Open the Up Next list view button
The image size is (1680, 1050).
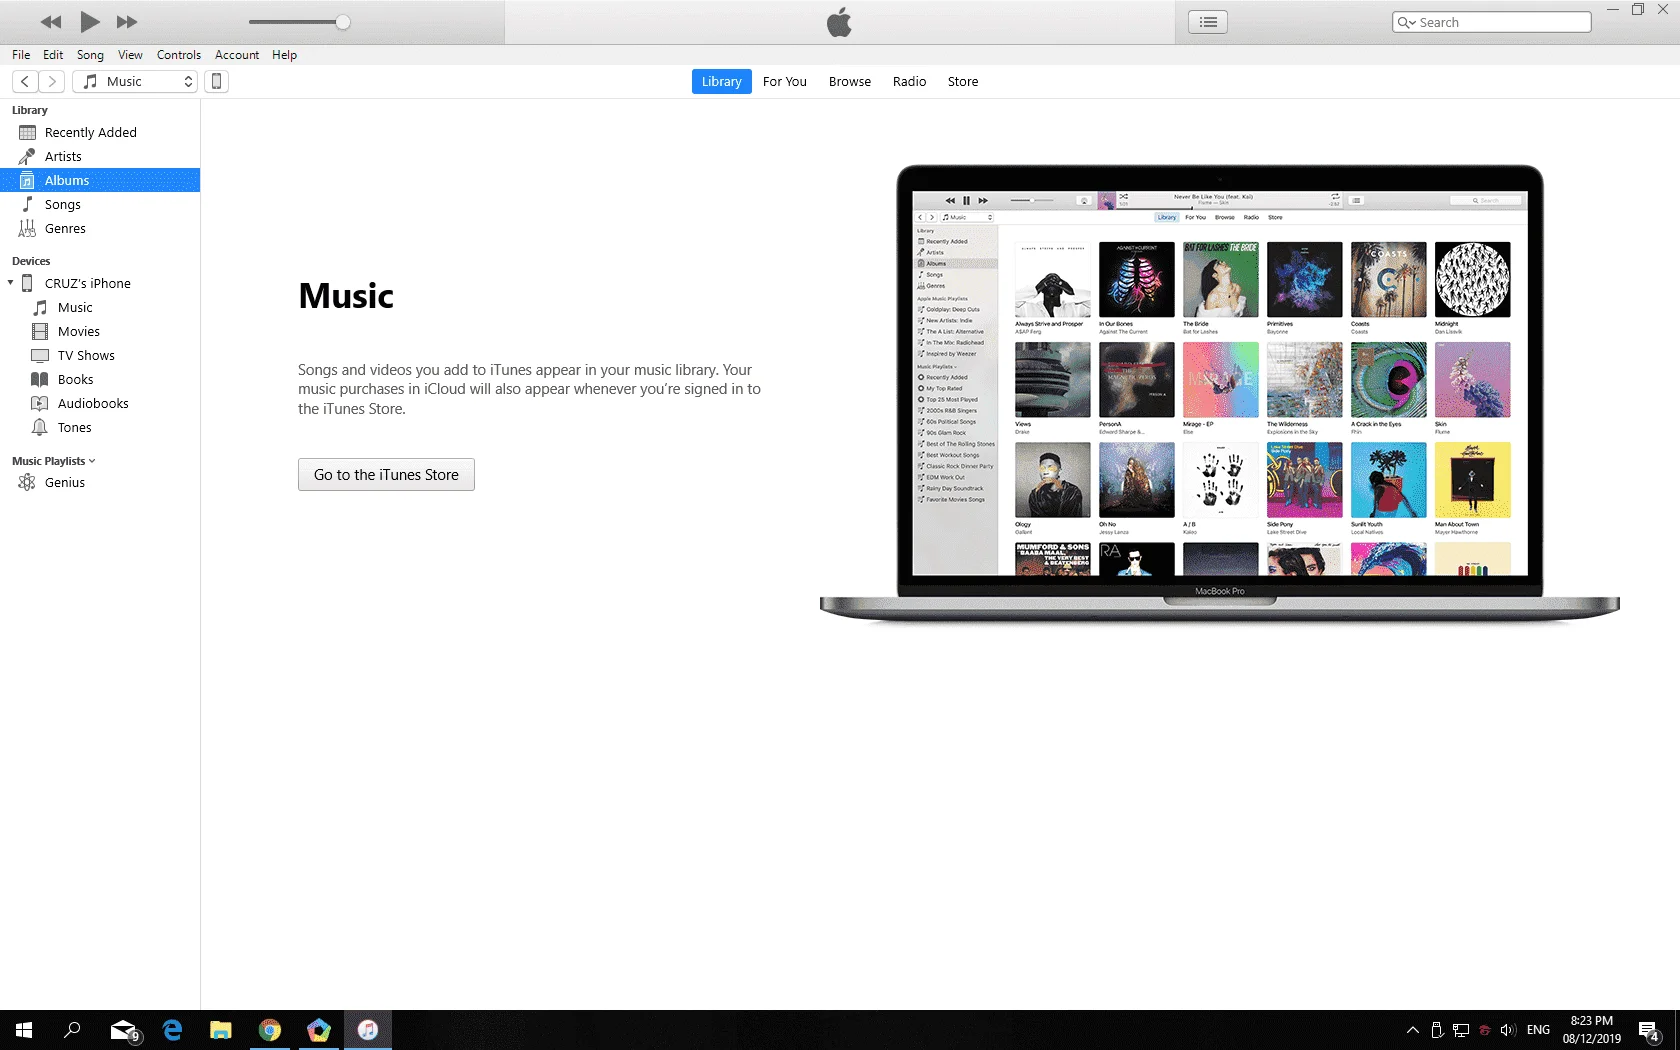(1208, 22)
